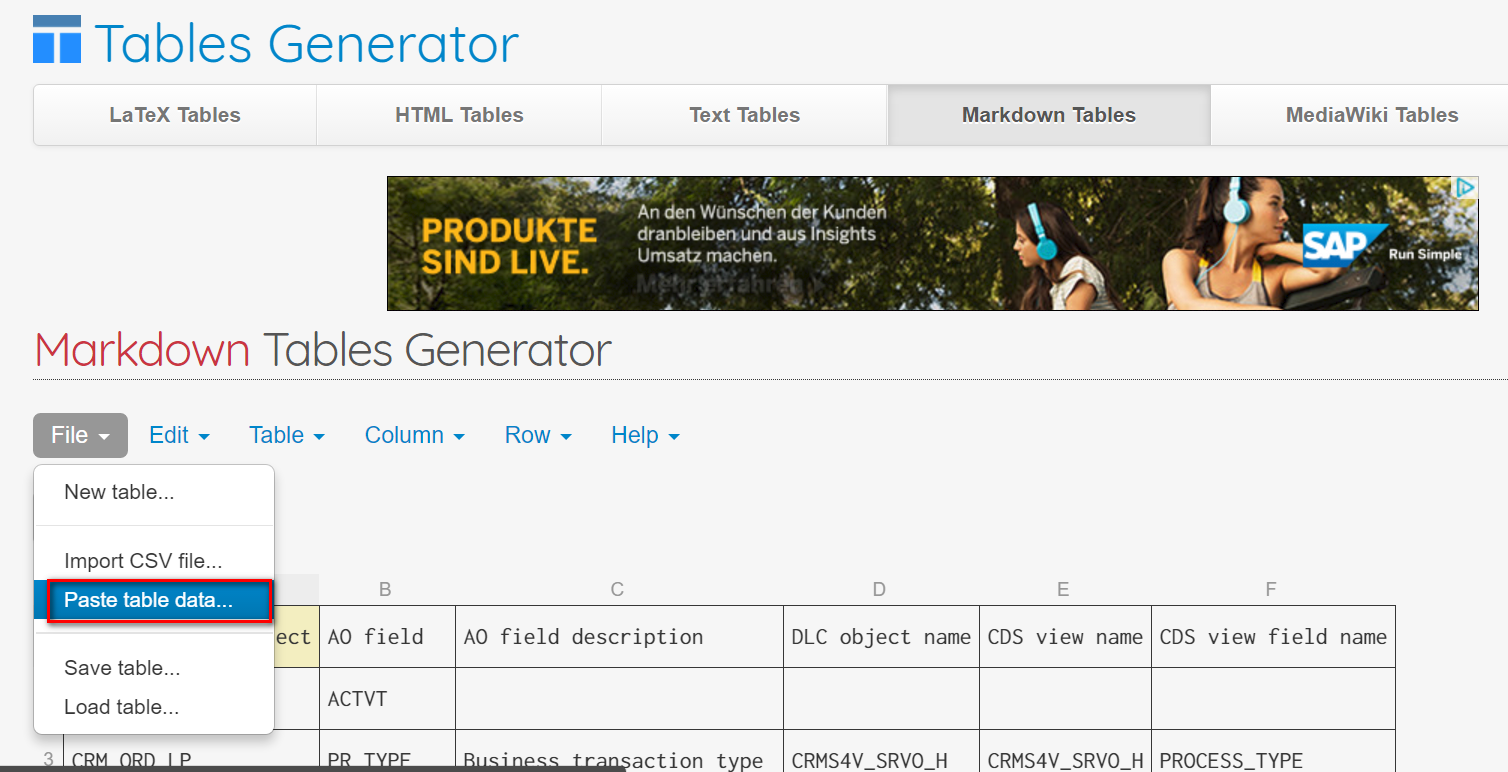This screenshot has width=1508, height=772.
Task: Select row 3 header number
Action: (x=48, y=759)
